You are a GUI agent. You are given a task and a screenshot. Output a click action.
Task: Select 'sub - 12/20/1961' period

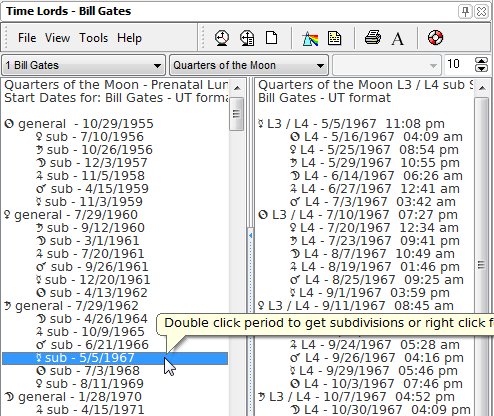[x=93, y=280]
